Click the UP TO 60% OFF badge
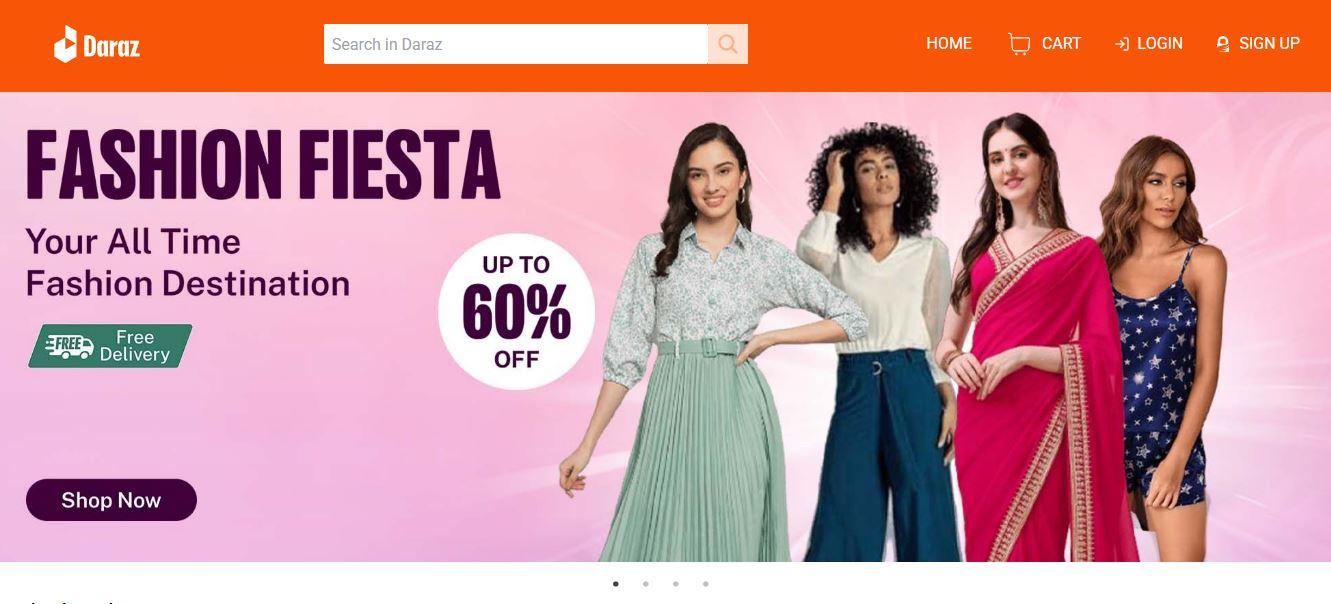 [x=516, y=312]
